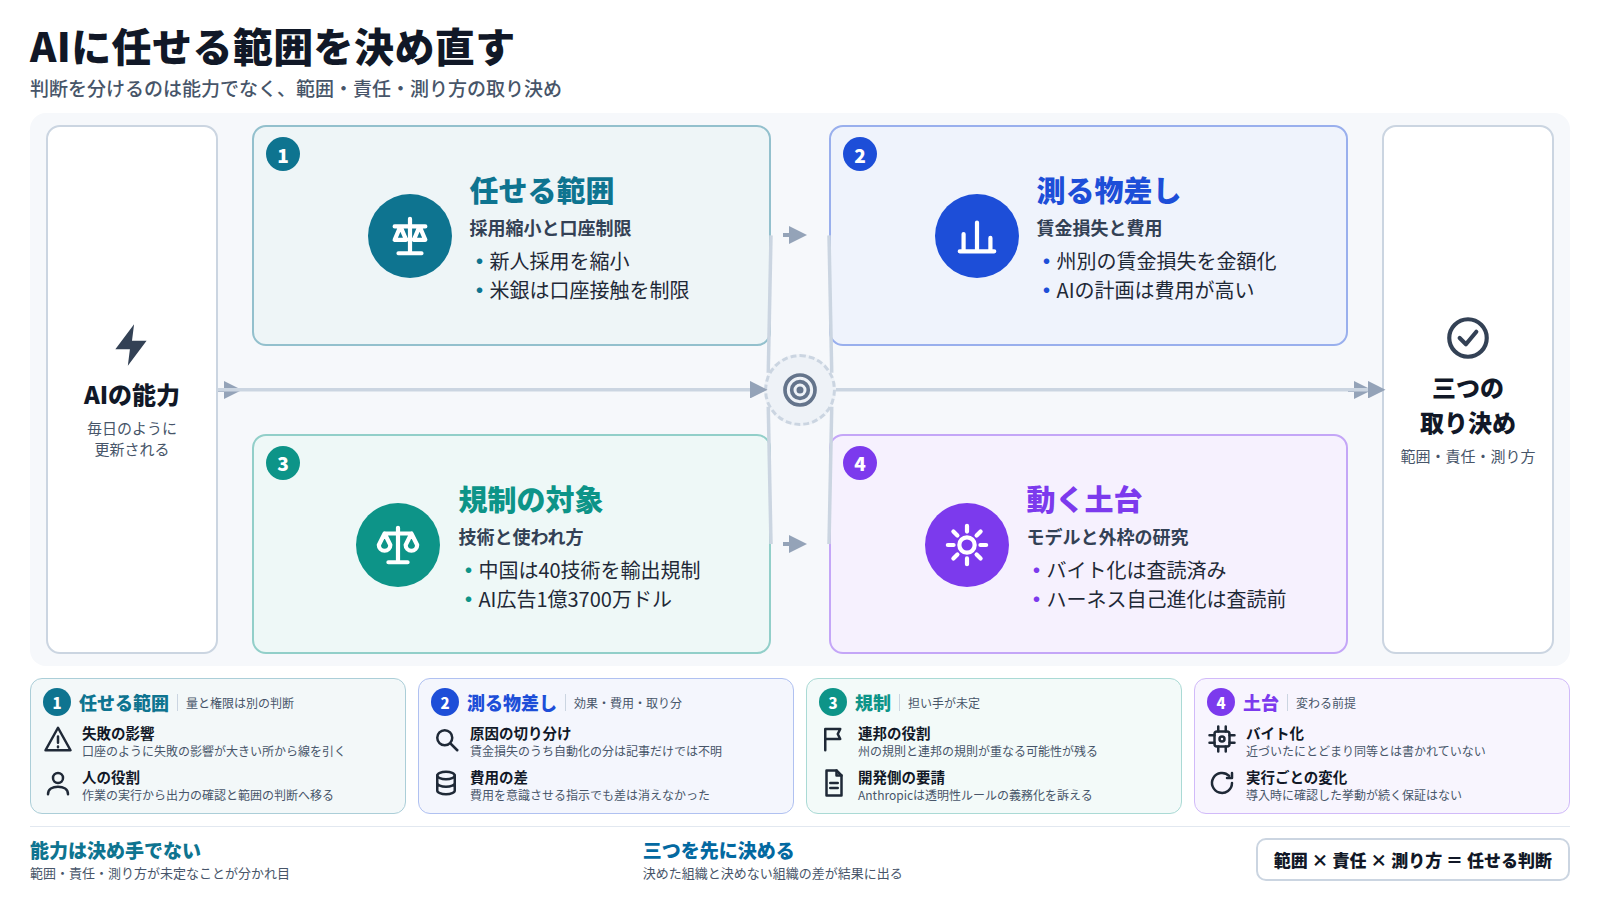Click the subtitle 技術と使われ方
Viewport: 1600px width, 900px height.
tap(520, 537)
